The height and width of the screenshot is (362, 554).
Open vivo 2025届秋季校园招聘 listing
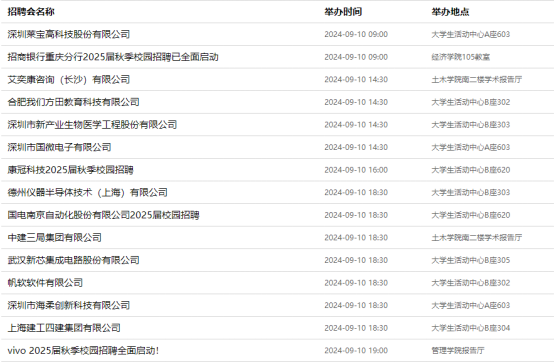point(83,351)
